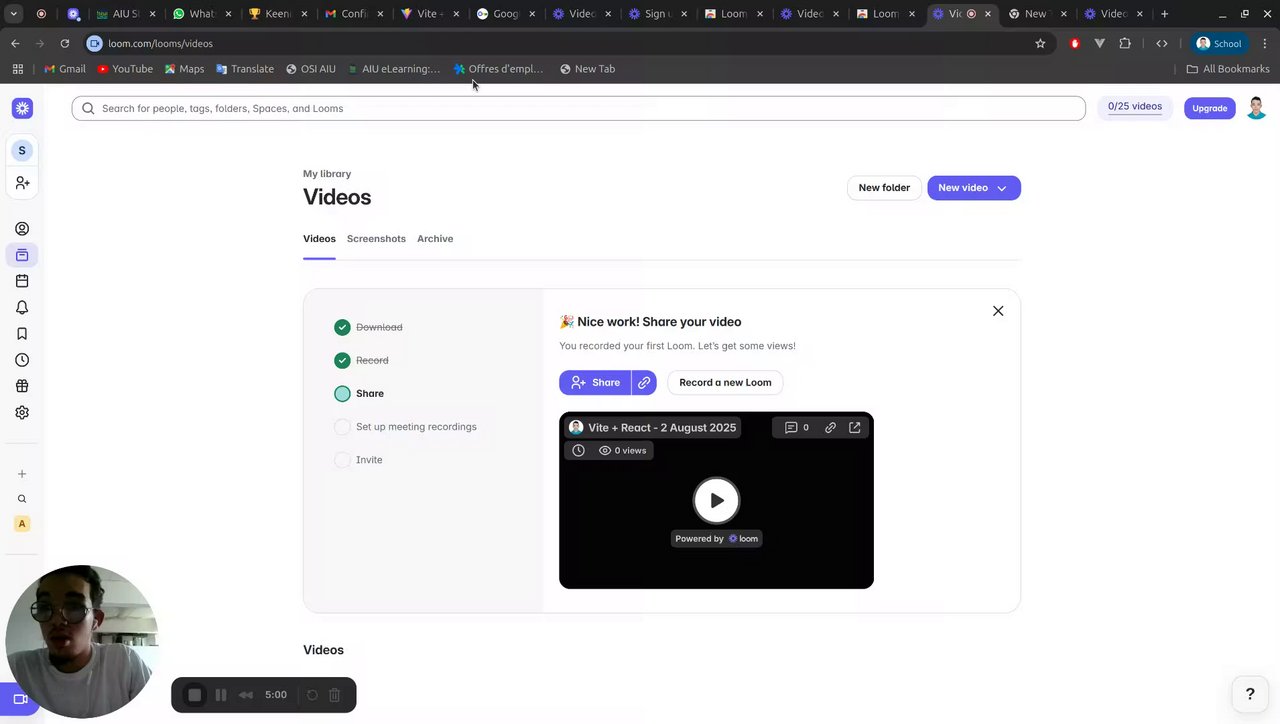Click the search bar for Looms
Image resolution: width=1280 pixels, height=724 pixels.
point(578,108)
